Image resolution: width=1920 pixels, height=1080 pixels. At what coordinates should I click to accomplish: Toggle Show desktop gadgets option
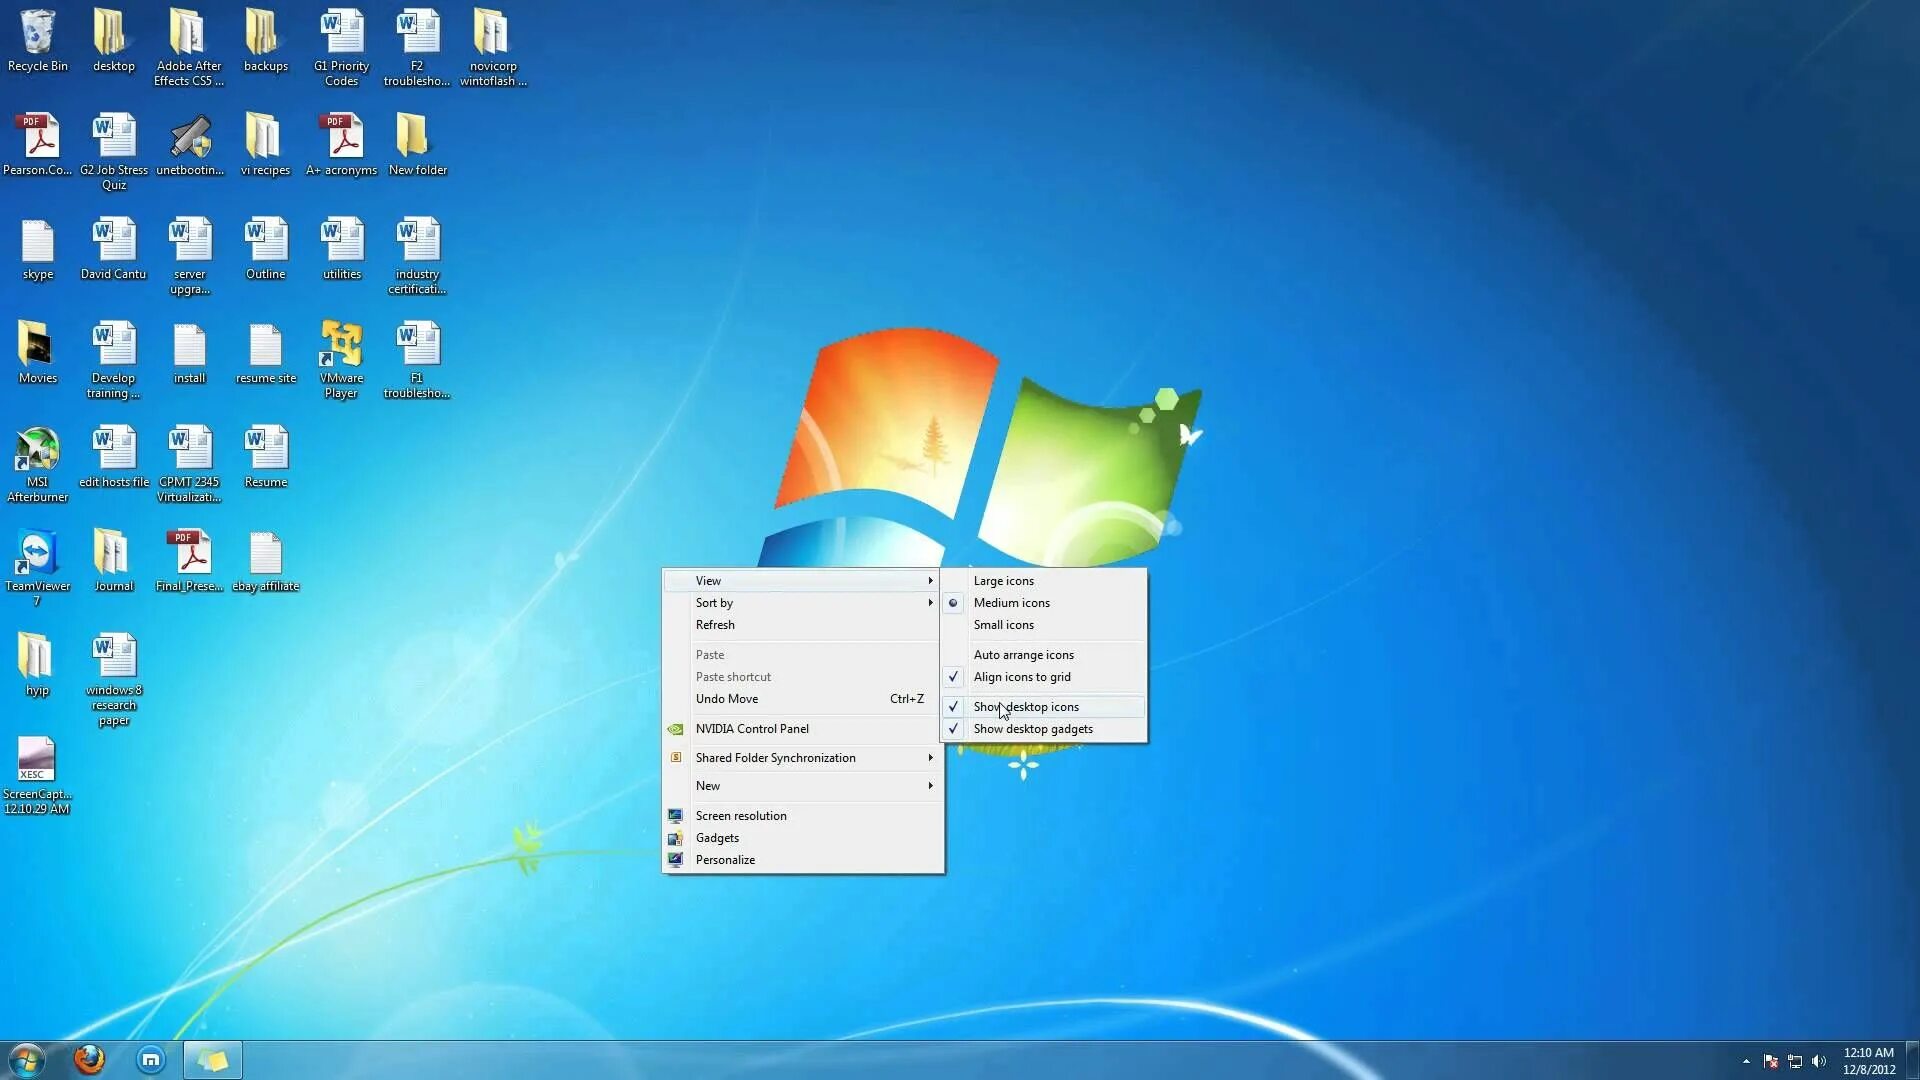(1033, 728)
